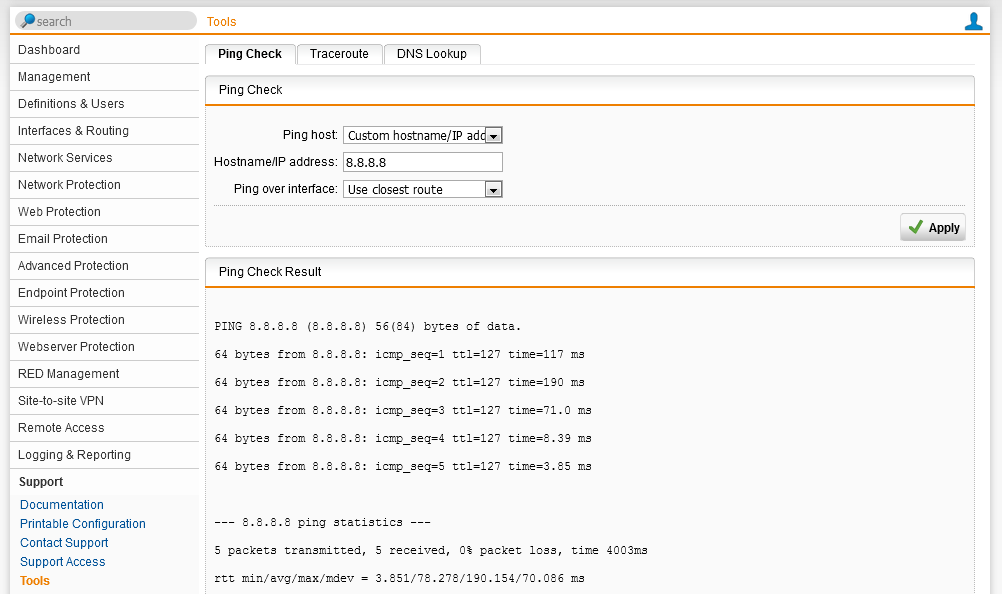Click the Hostname/IP address field
Viewport: 1002px width, 594px height.
pos(422,162)
